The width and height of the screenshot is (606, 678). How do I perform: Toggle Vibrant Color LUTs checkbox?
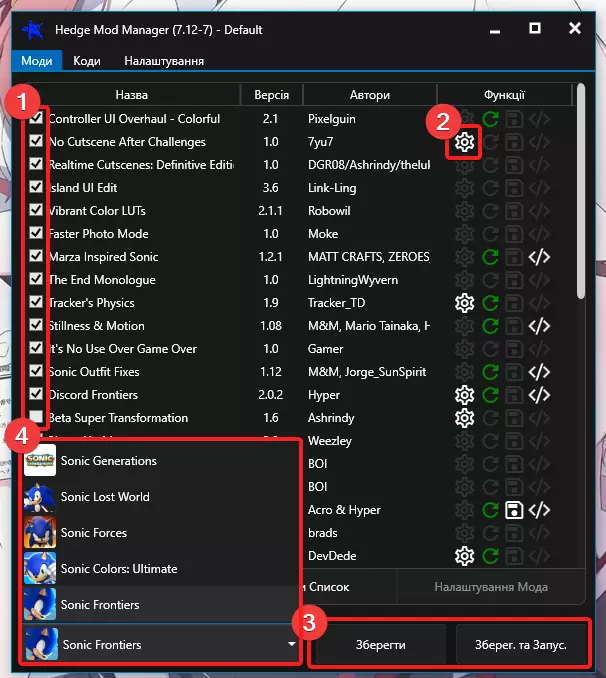pos(36,210)
